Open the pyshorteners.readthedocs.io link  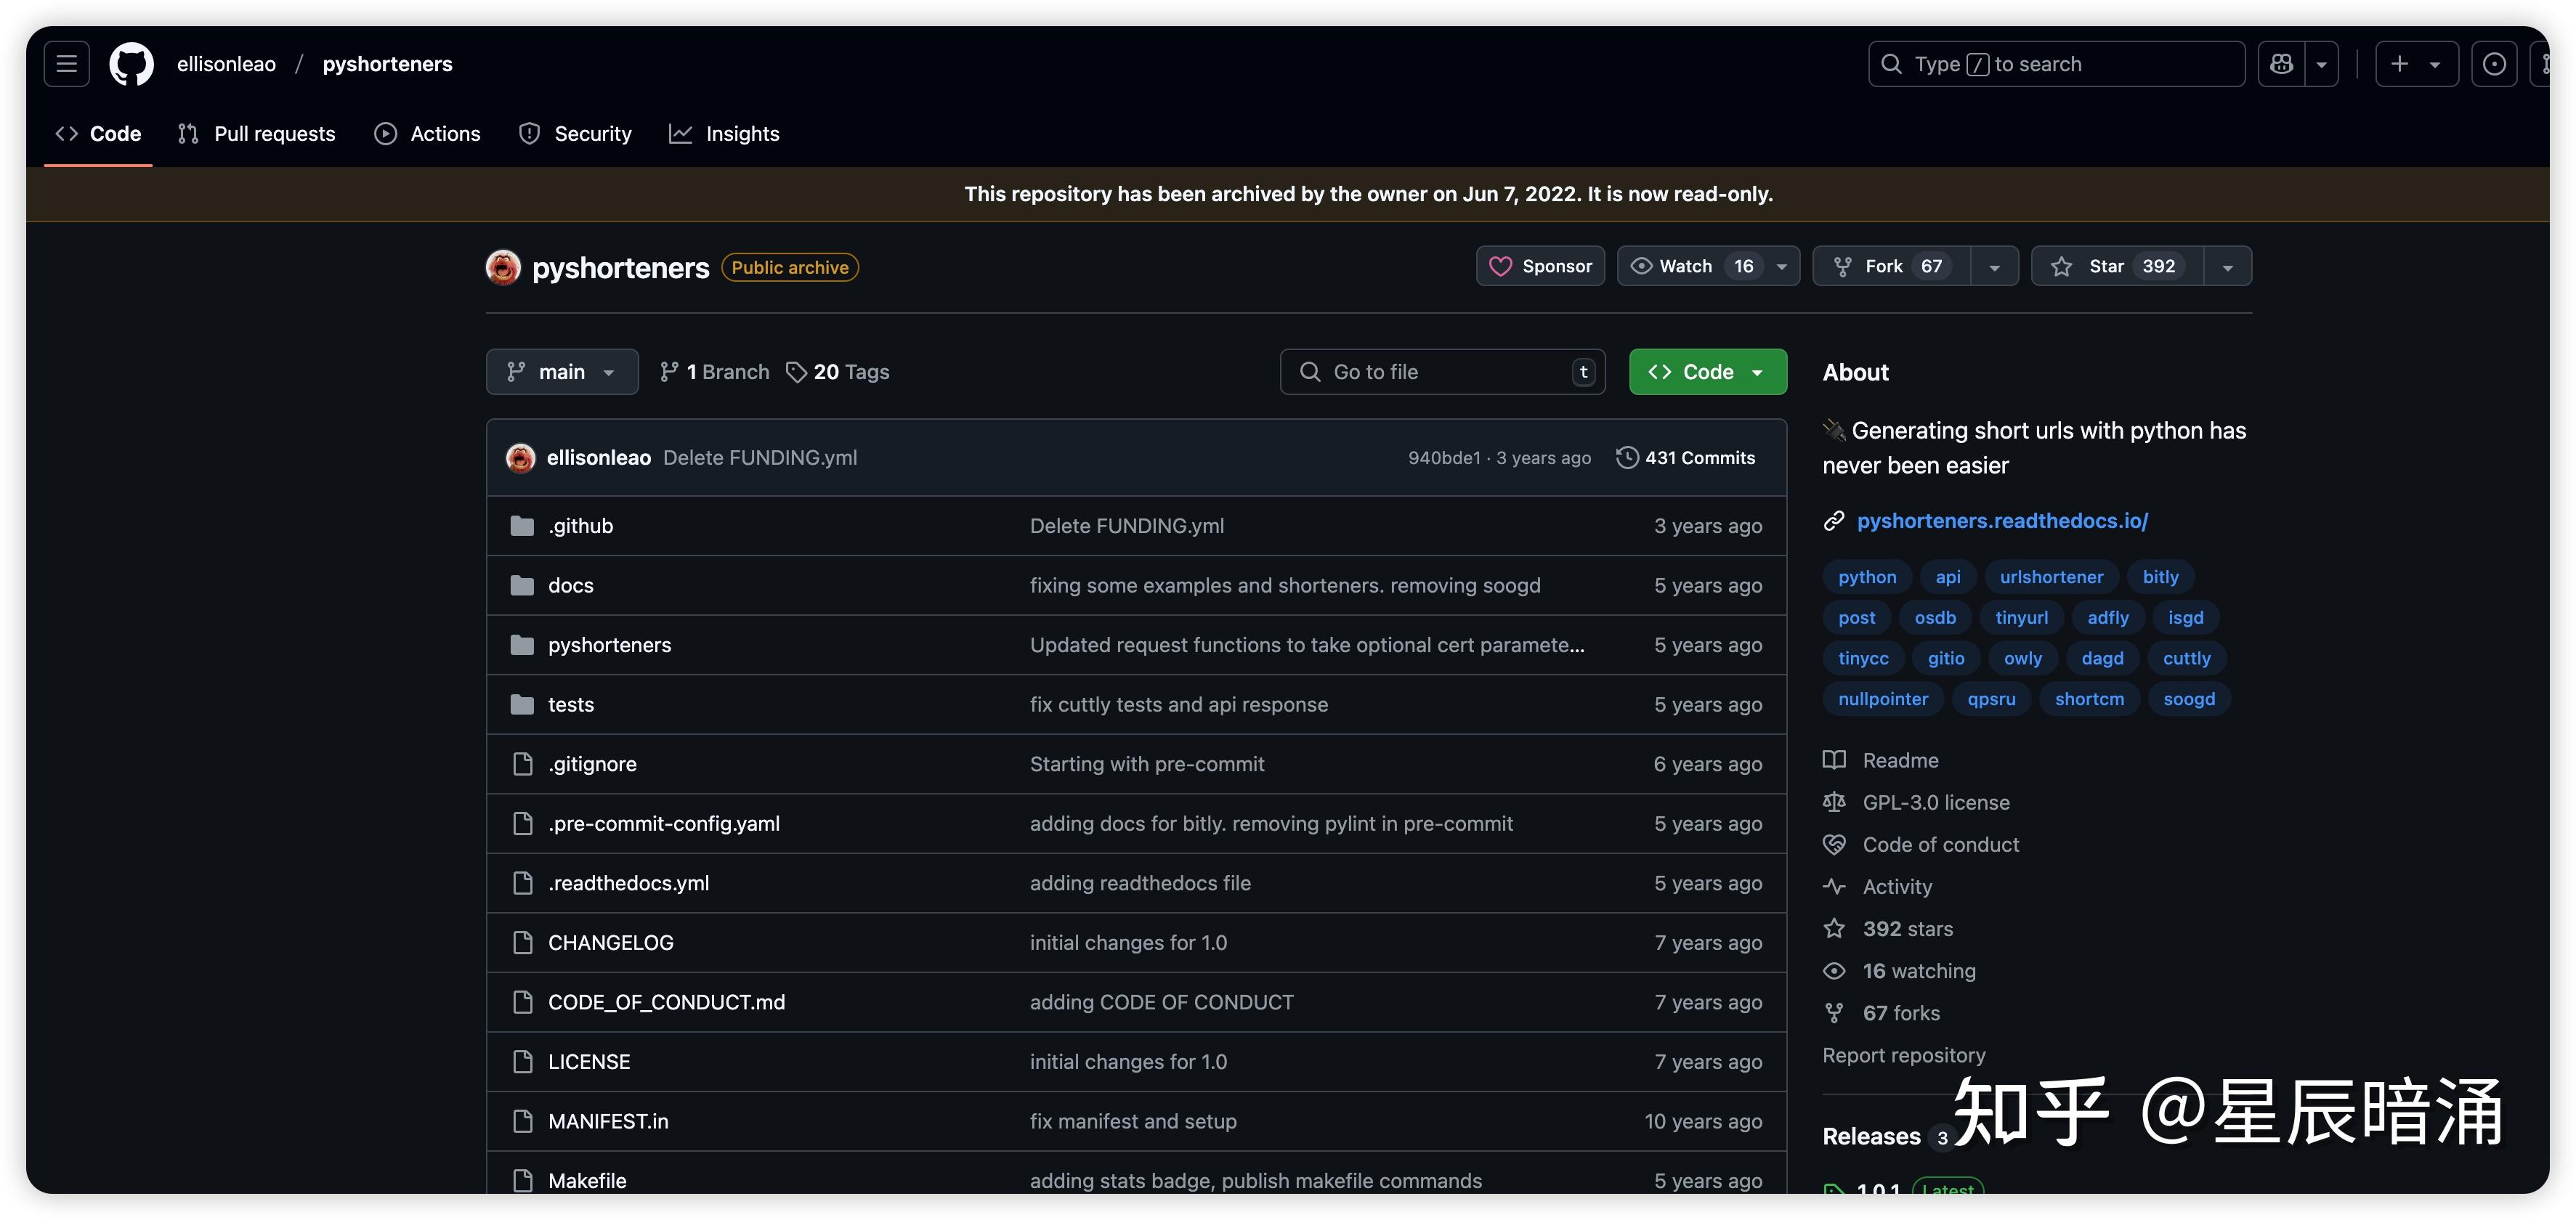tap(2002, 521)
